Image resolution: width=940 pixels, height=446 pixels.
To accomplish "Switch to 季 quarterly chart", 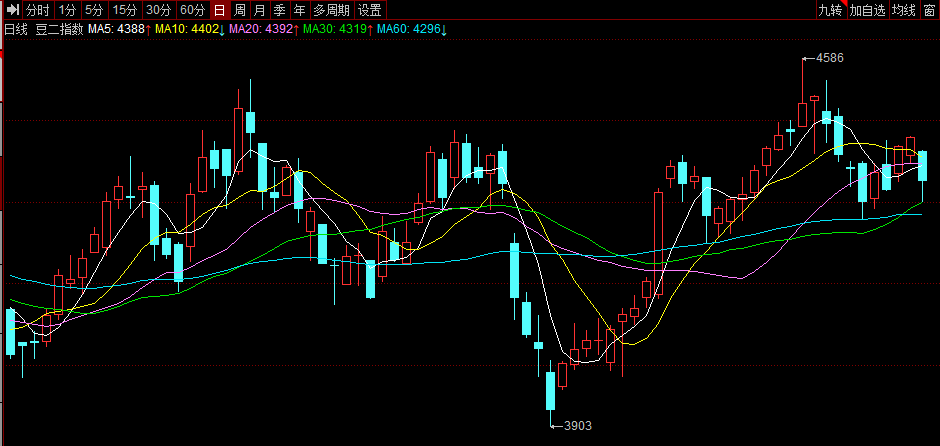I will tap(279, 10).
